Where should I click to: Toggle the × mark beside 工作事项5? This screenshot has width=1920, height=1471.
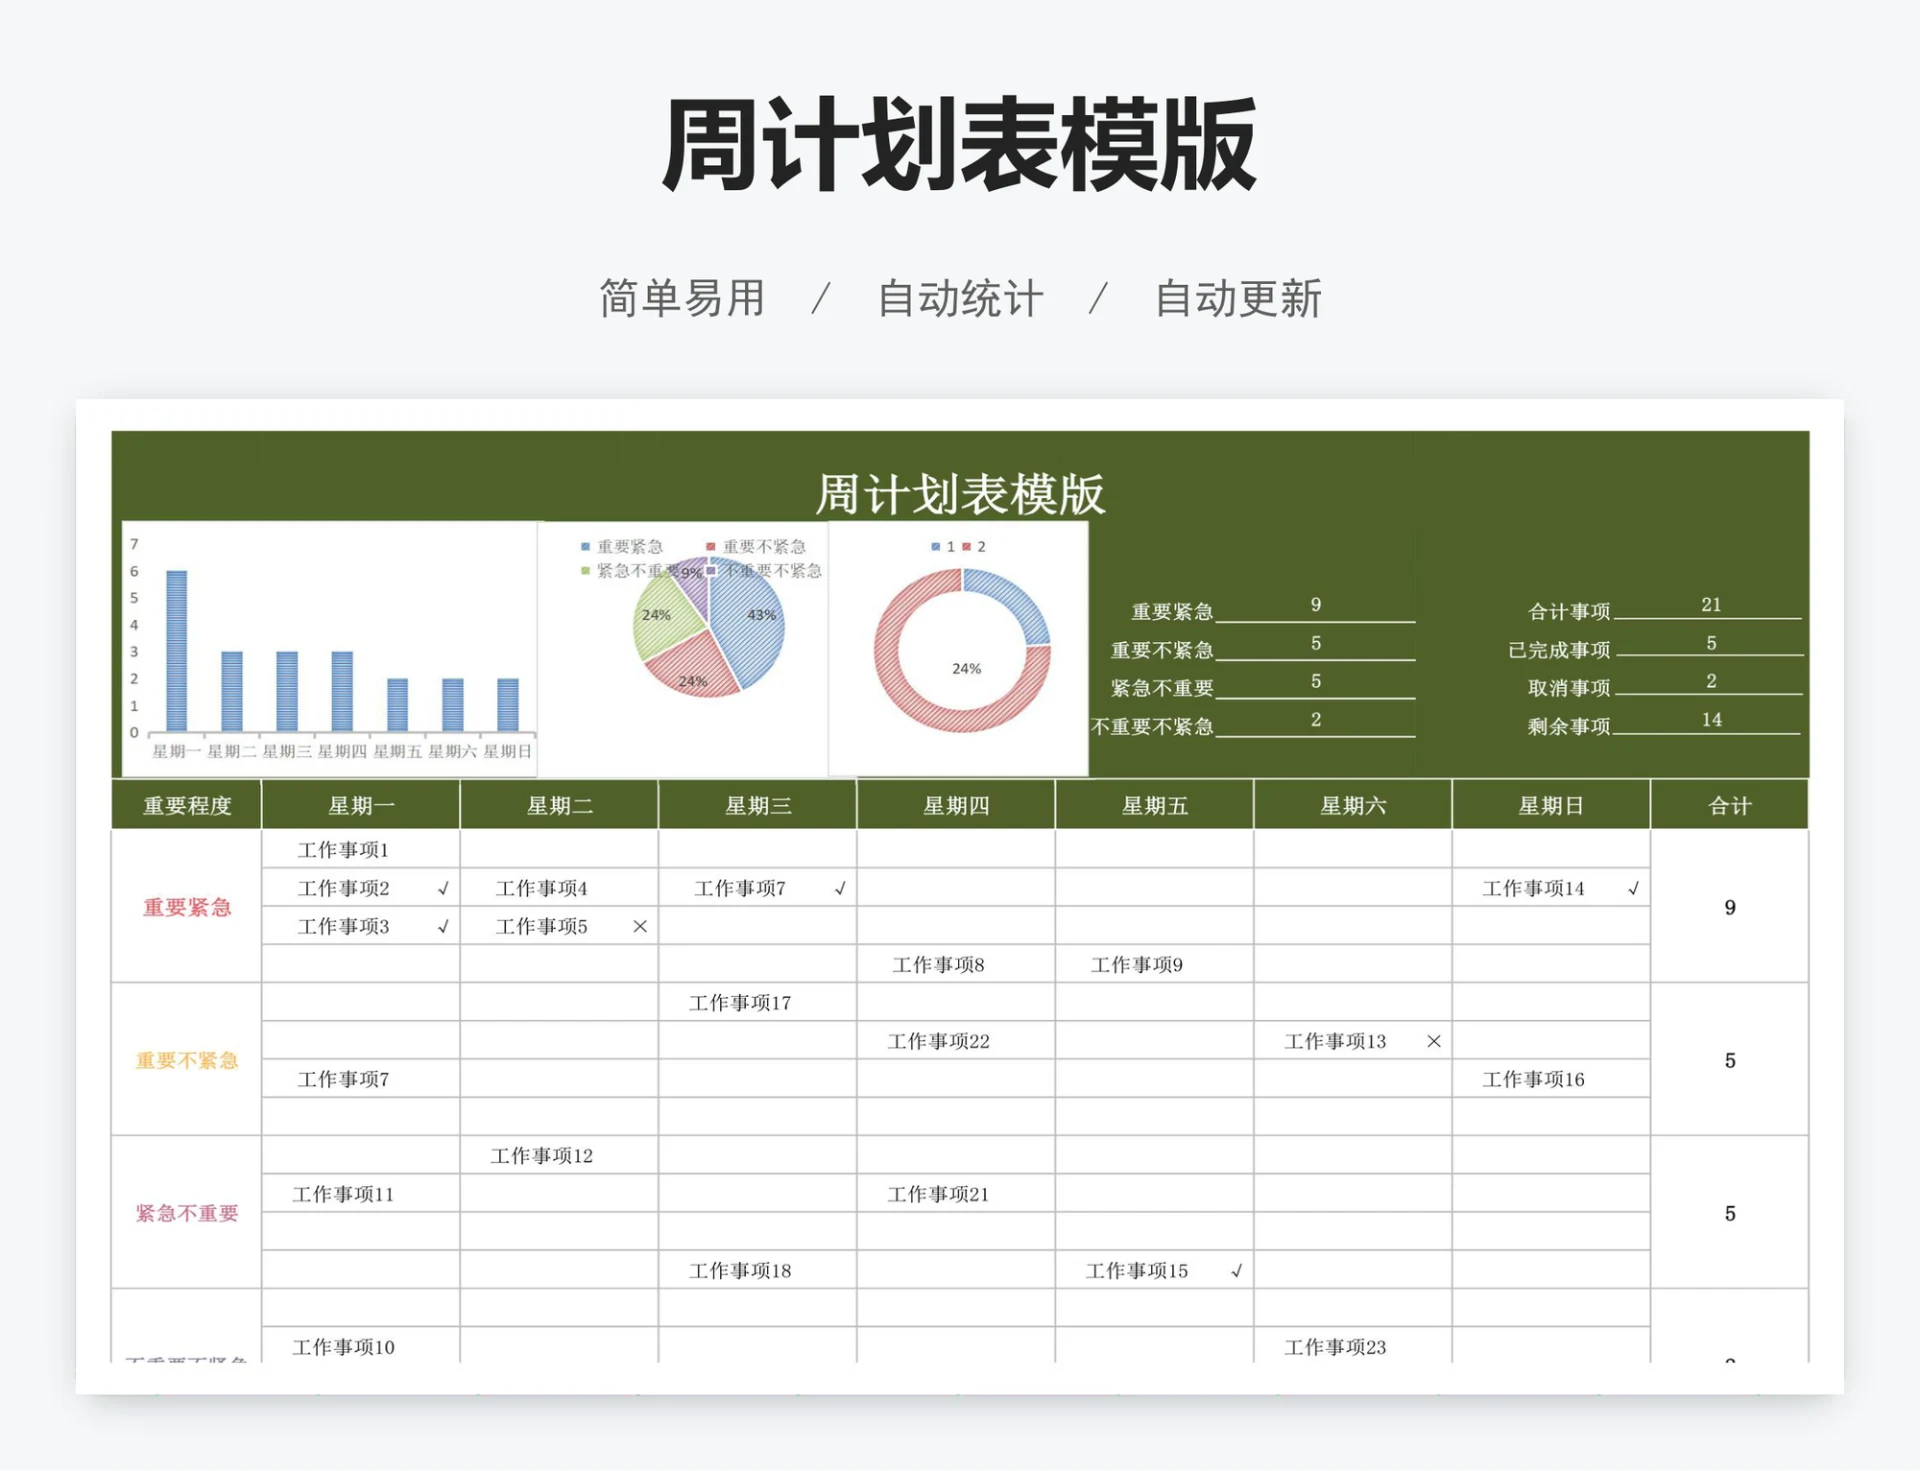click(640, 926)
